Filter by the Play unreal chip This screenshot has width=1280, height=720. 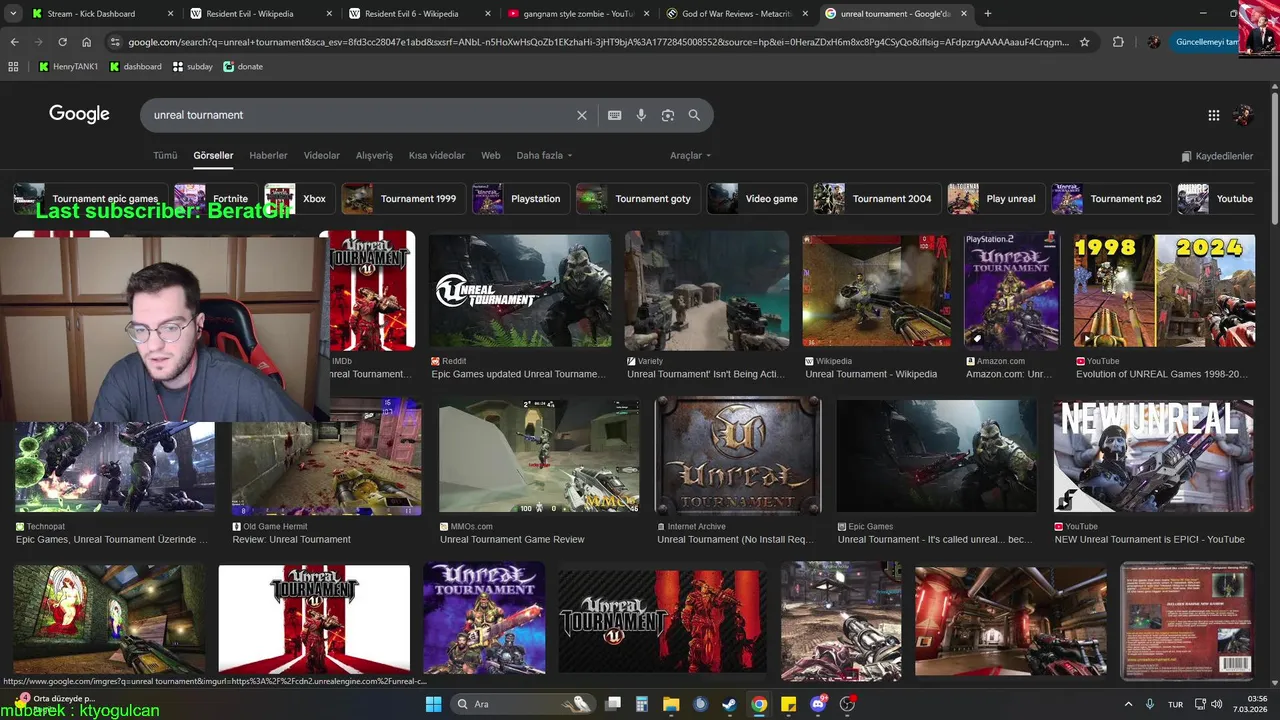coord(995,199)
